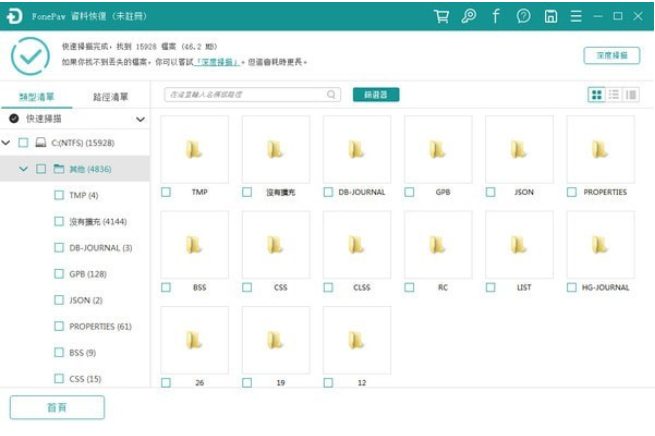Tick the checkbox under TMP folder thumbnail

[x=166, y=192]
